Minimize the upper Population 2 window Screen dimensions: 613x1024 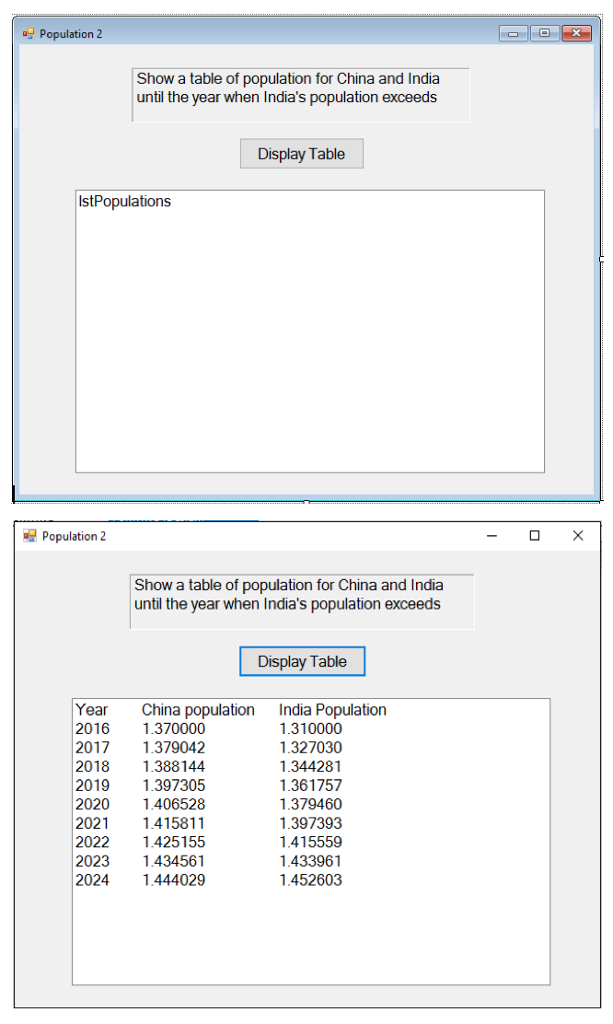(513, 33)
